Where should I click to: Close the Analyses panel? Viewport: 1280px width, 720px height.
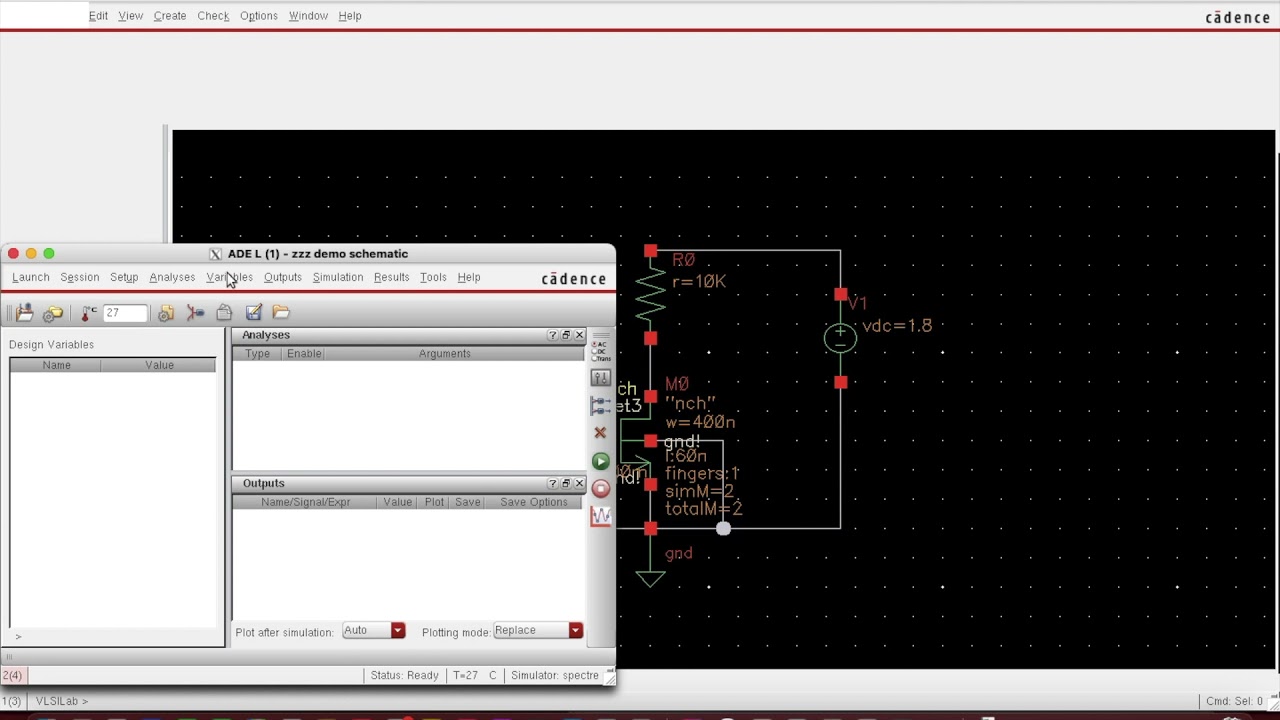point(579,335)
